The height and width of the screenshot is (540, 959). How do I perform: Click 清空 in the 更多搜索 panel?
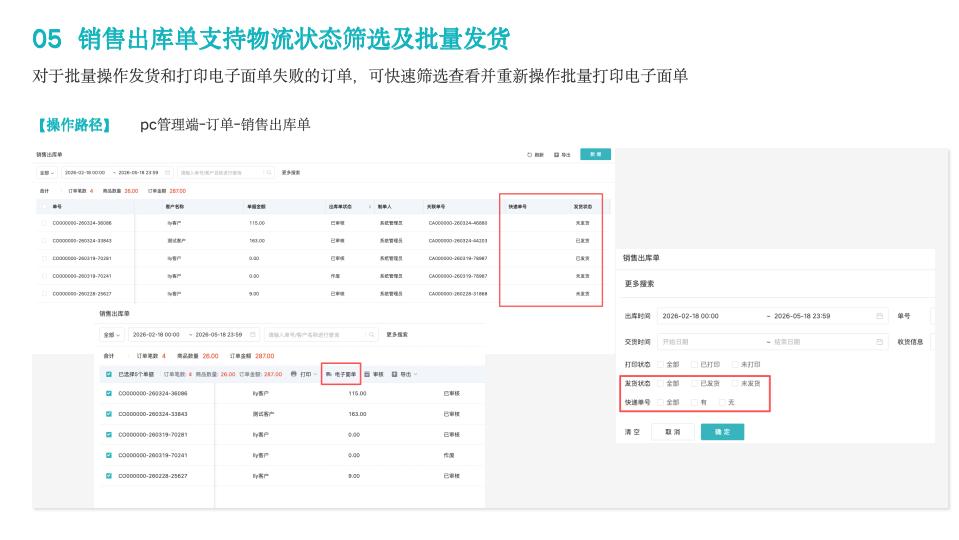(632, 432)
